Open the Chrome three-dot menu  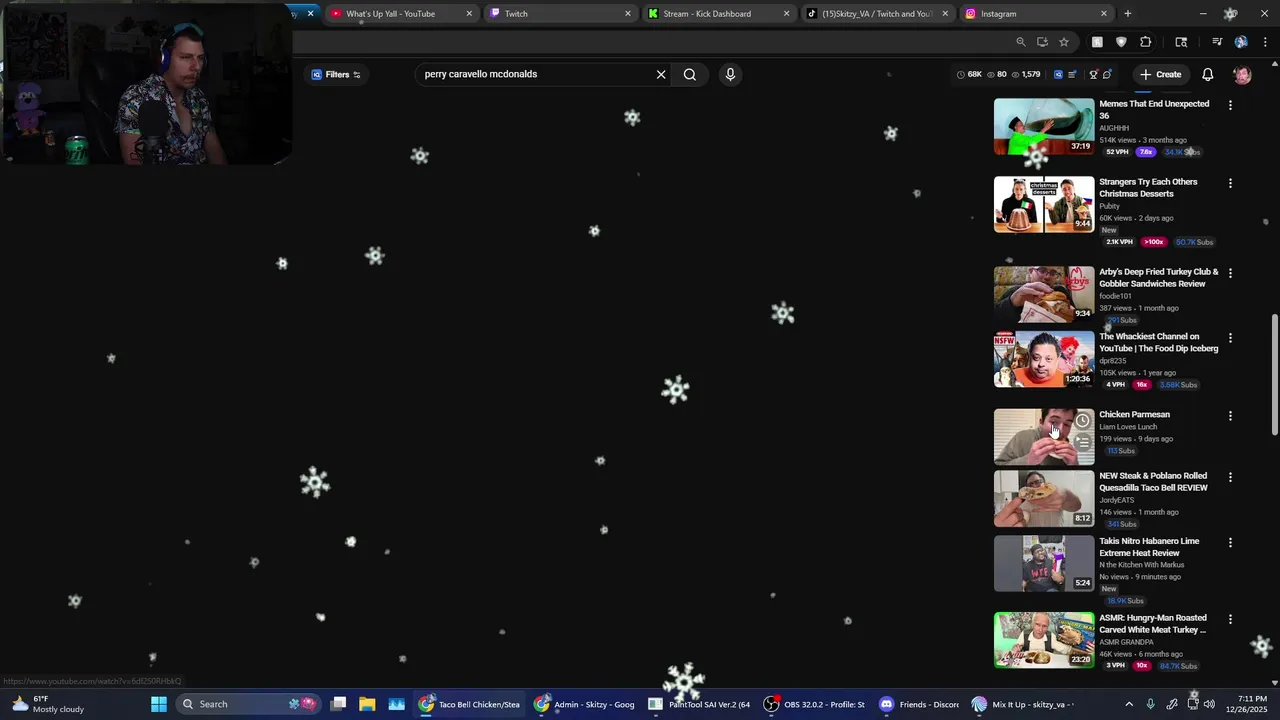click(x=1265, y=42)
